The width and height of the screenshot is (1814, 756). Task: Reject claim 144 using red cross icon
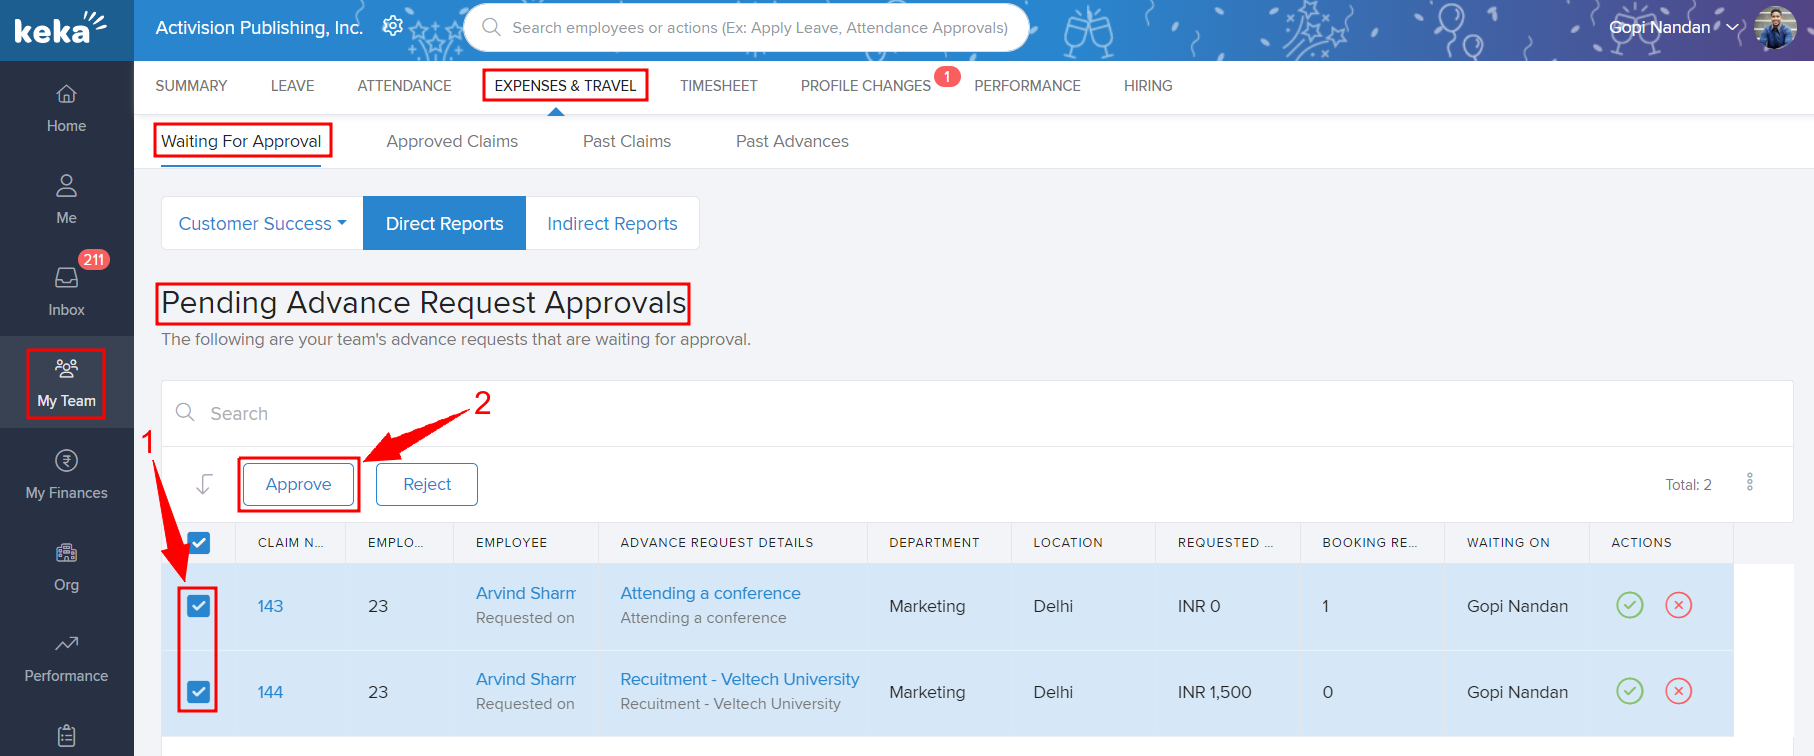pyautogui.click(x=1678, y=691)
